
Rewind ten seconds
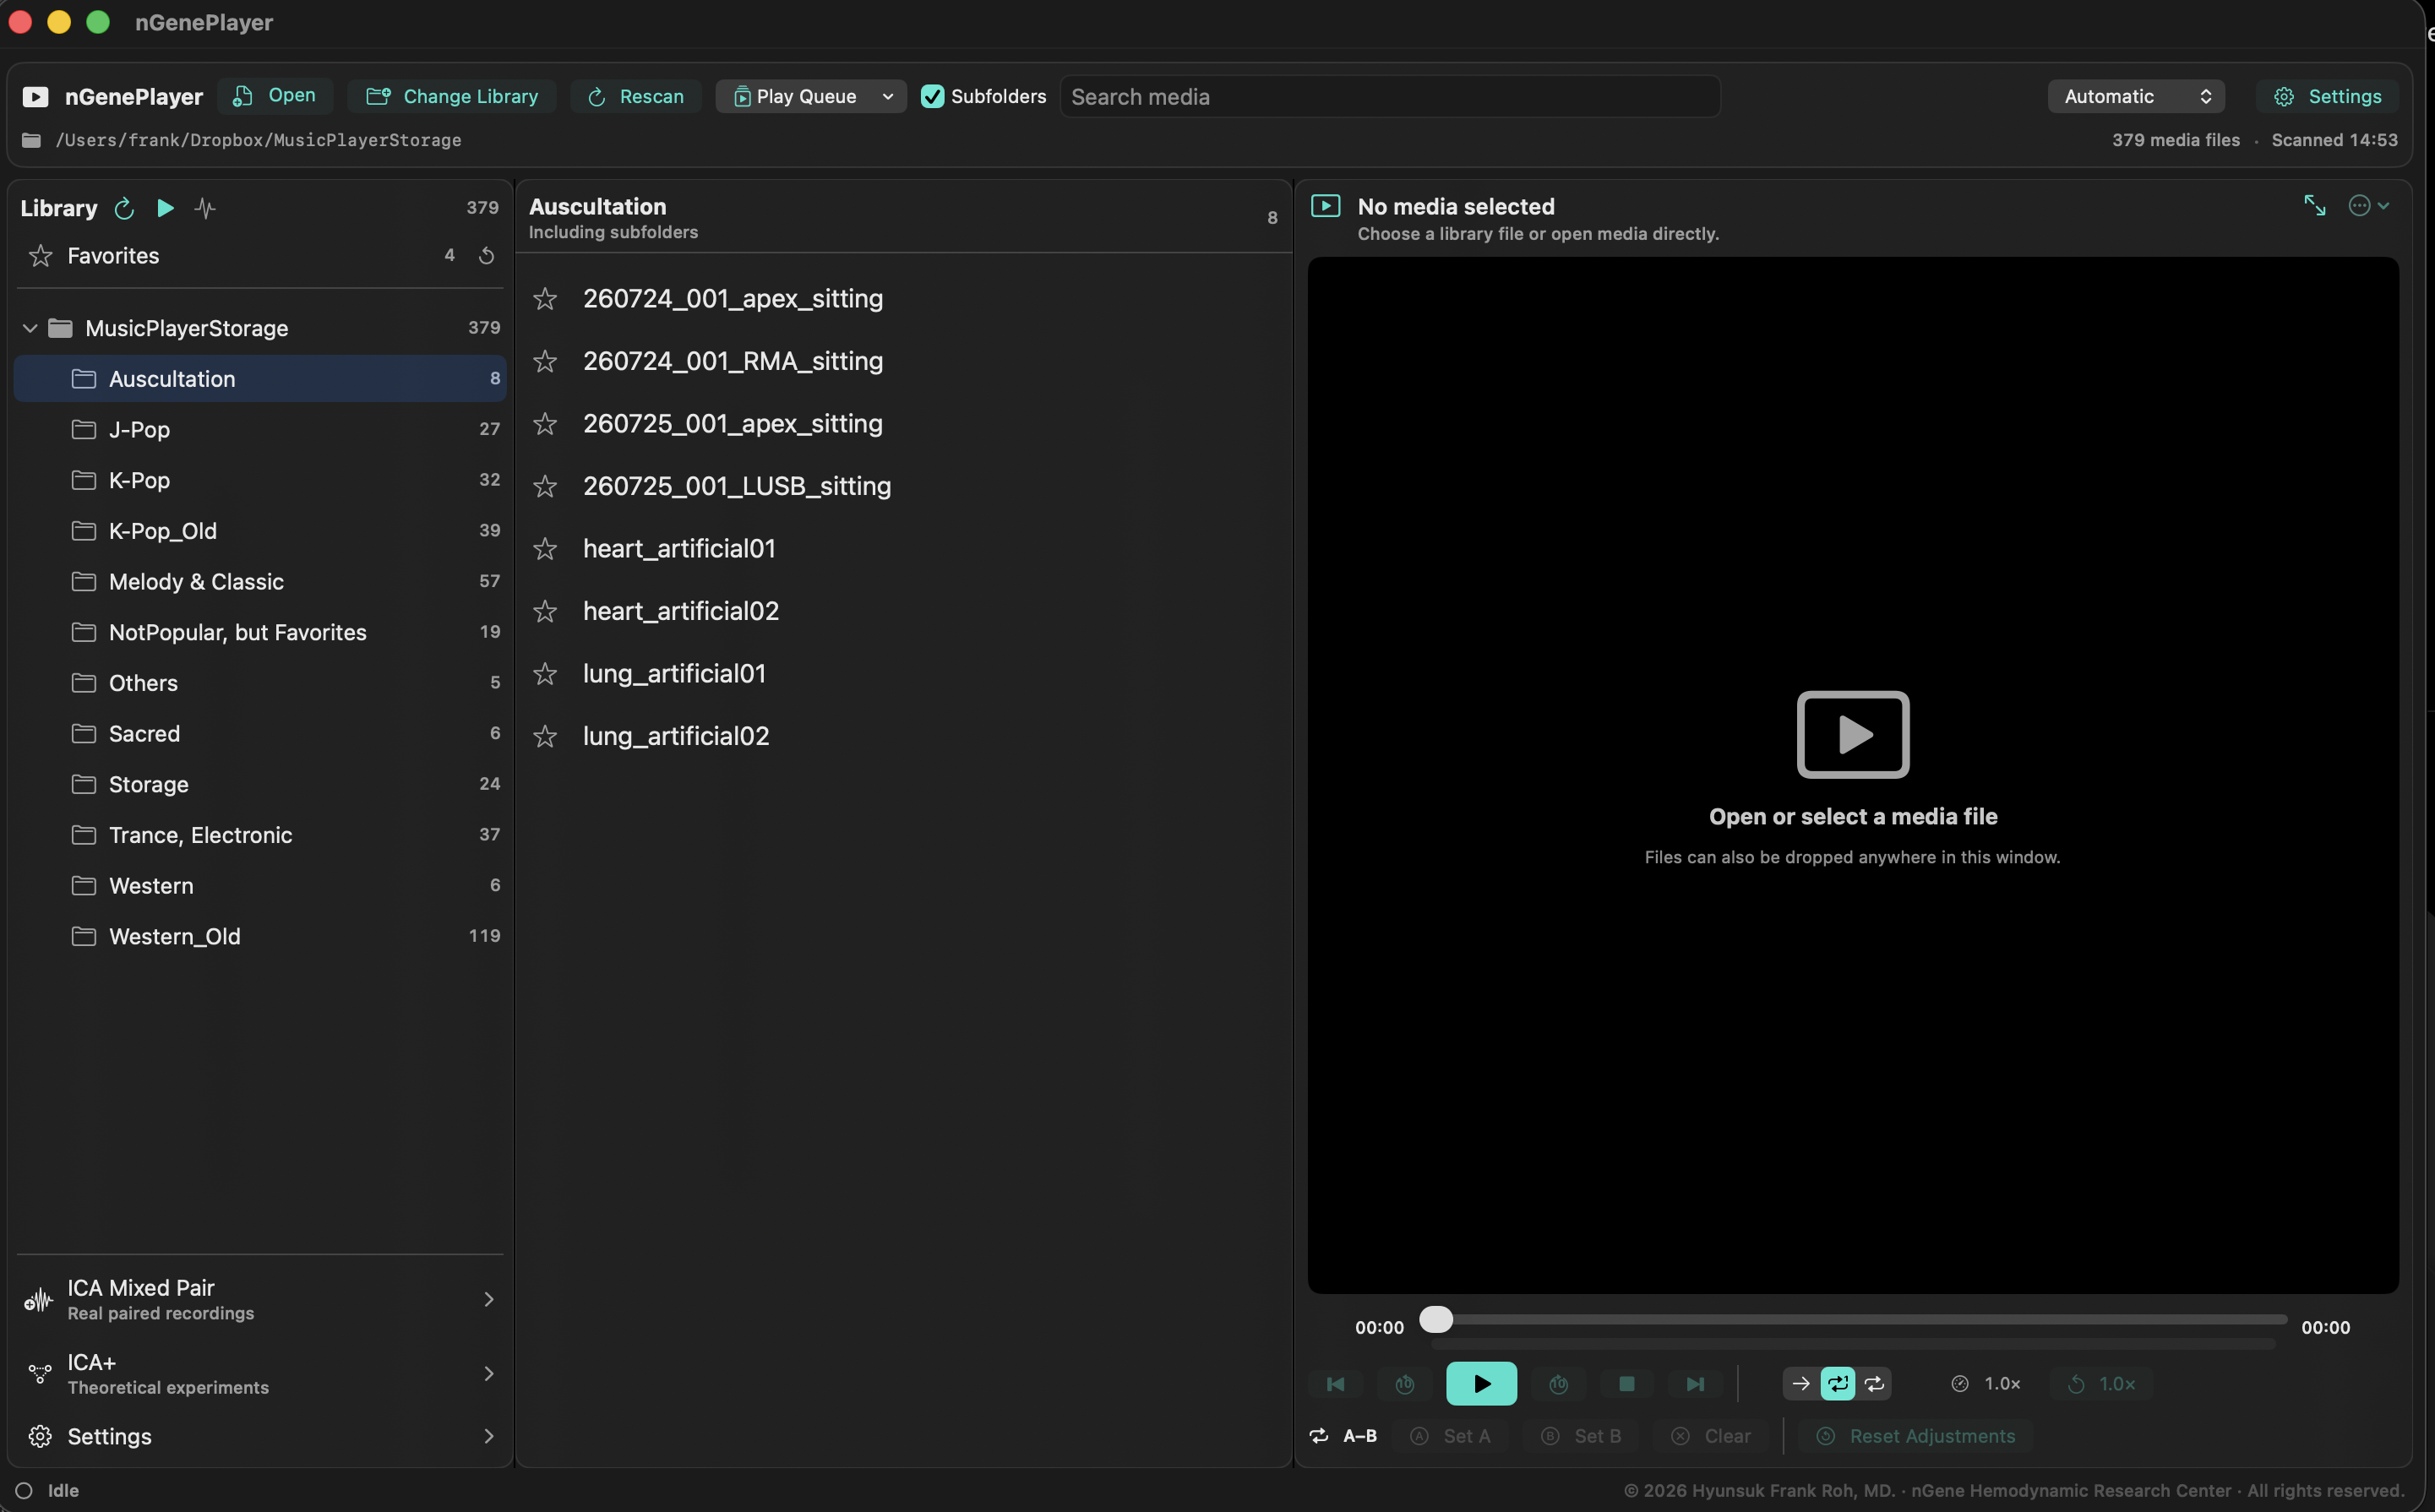pos(1405,1384)
